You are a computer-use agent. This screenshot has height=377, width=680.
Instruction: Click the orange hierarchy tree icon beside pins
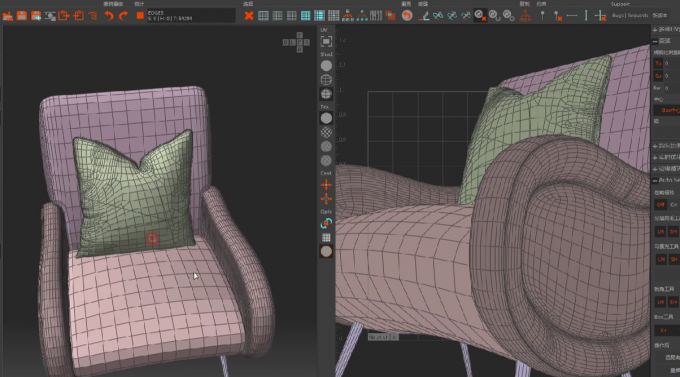(x=525, y=16)
